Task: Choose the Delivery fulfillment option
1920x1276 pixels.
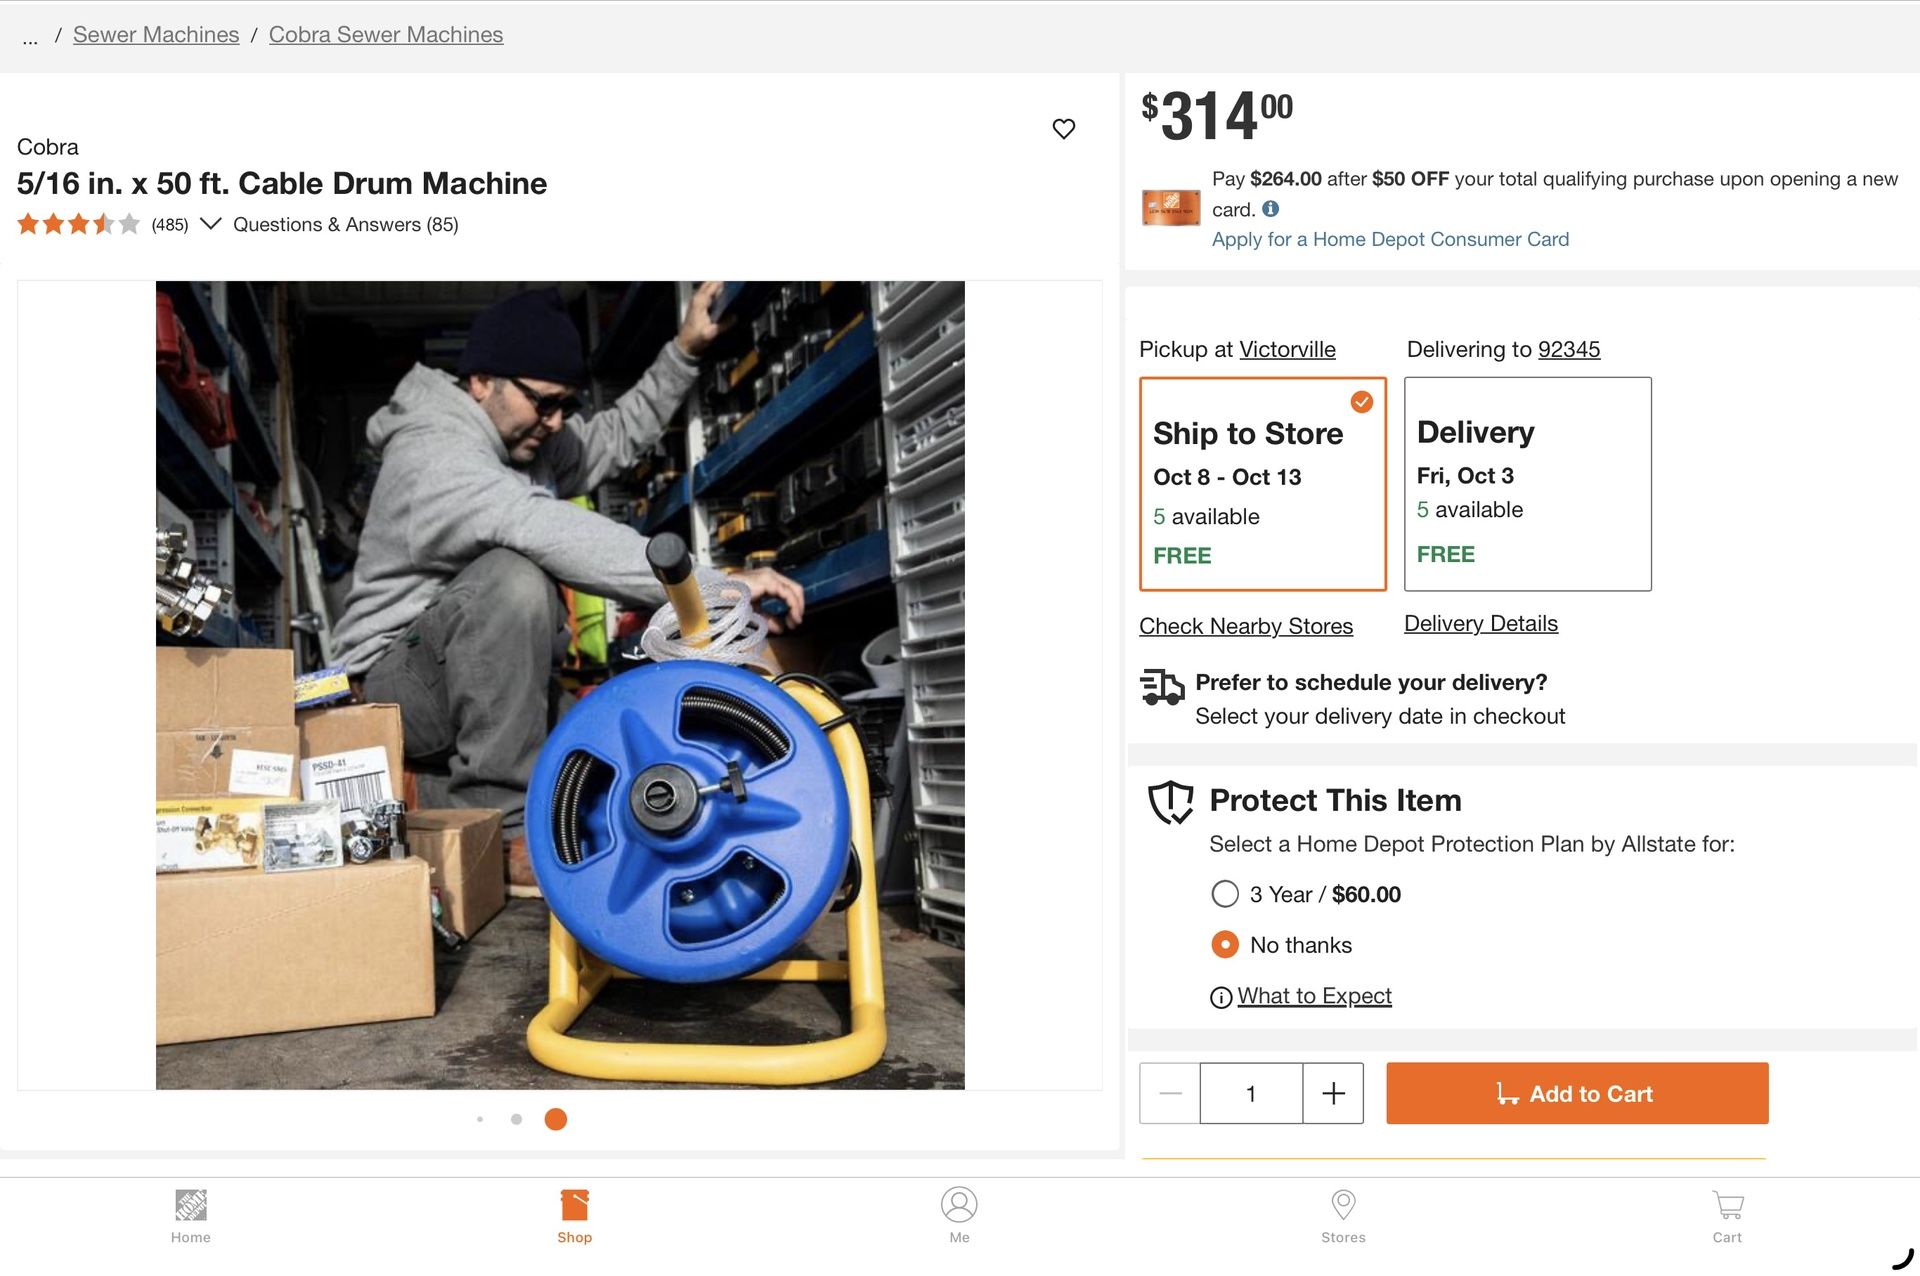Action: [x=1527, y=484]
